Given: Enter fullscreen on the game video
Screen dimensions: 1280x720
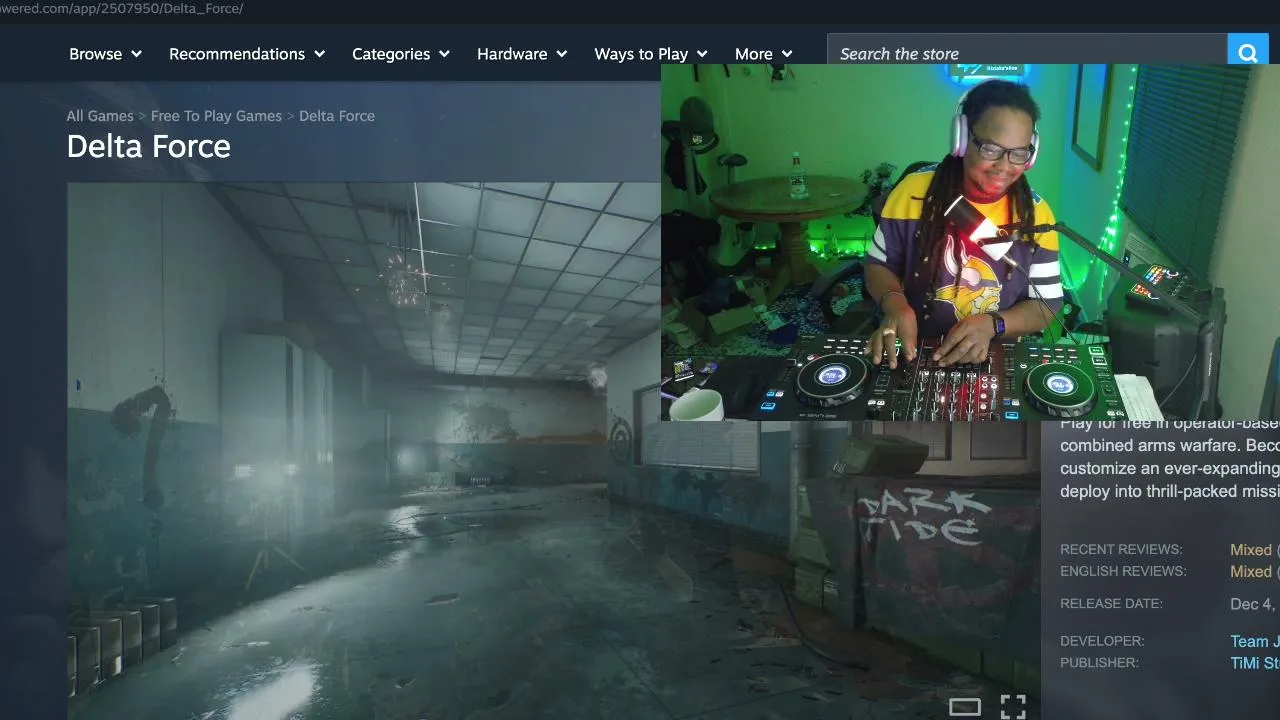Looking at the screenshot, I should point(1013,707).
